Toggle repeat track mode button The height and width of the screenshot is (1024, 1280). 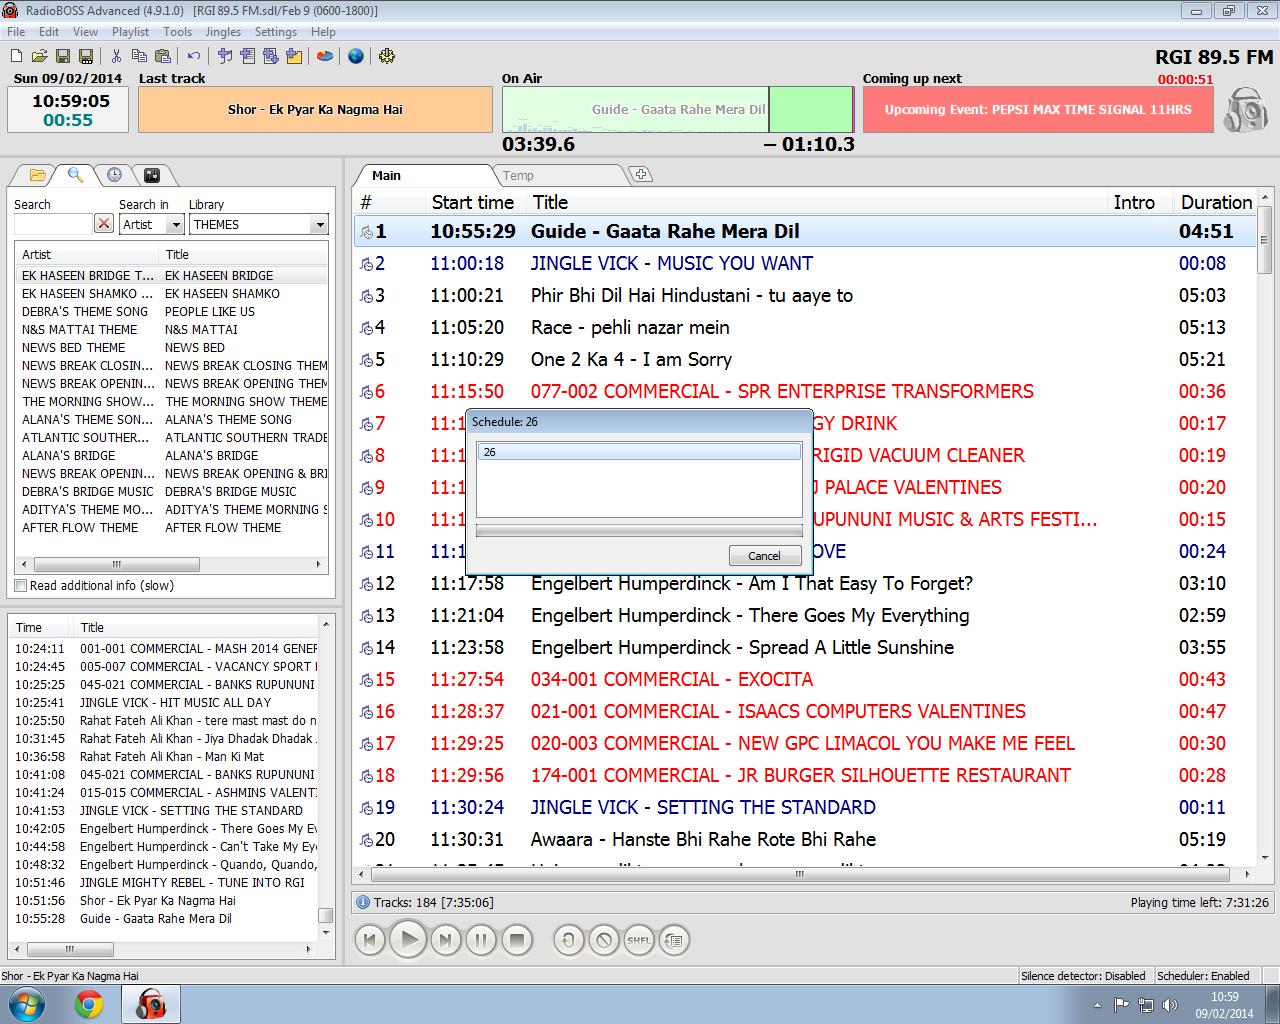pyautogui.click(x=568, y=940)
